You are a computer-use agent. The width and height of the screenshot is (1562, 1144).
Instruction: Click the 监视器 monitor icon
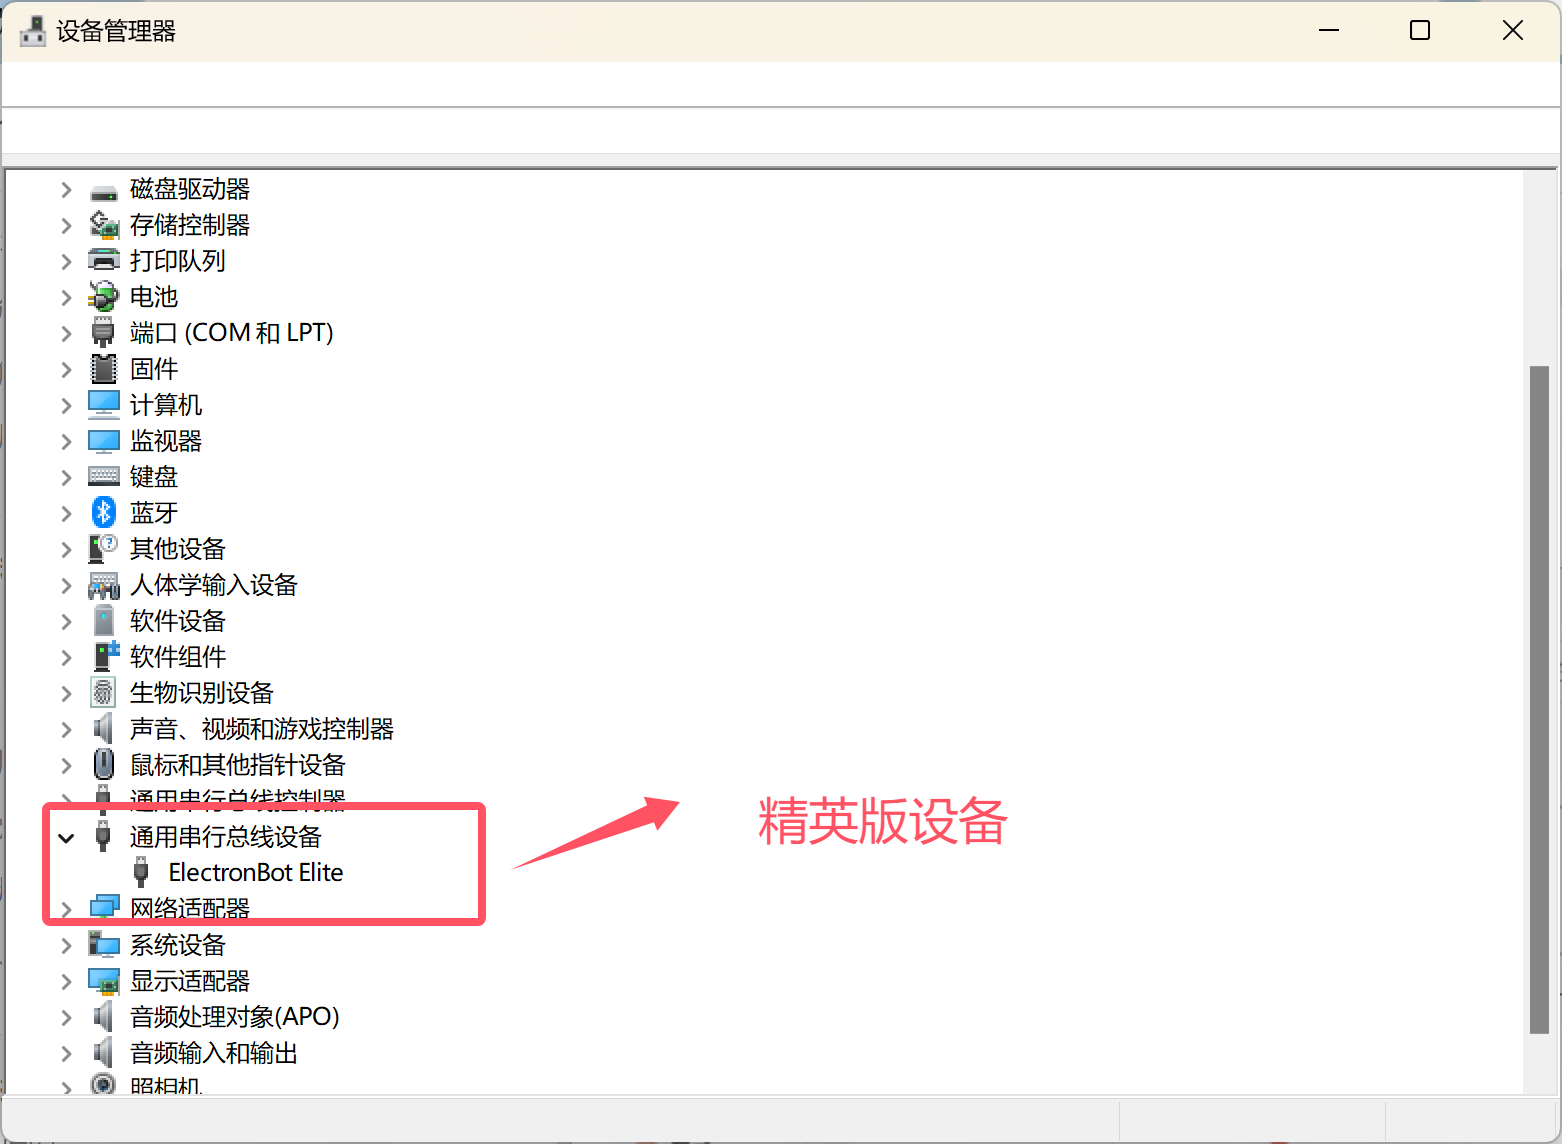(104, 442)
